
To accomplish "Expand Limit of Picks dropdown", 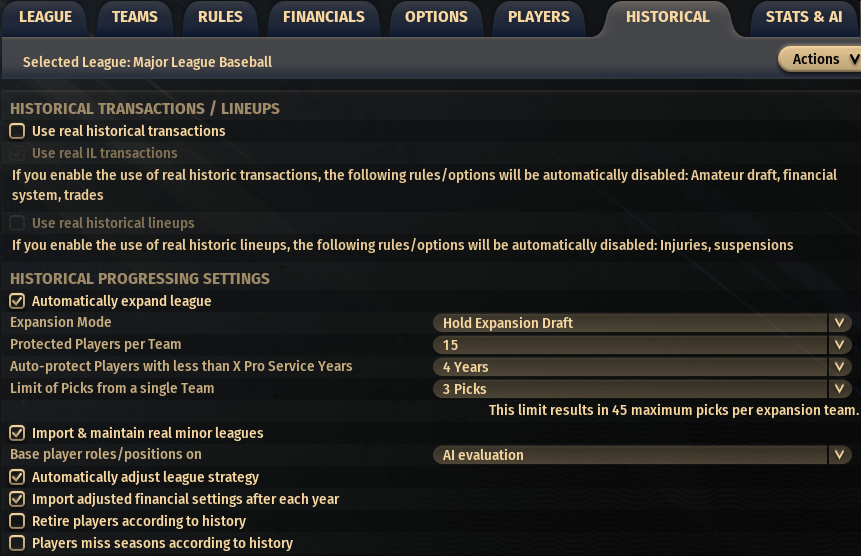I will click(641, 389).
